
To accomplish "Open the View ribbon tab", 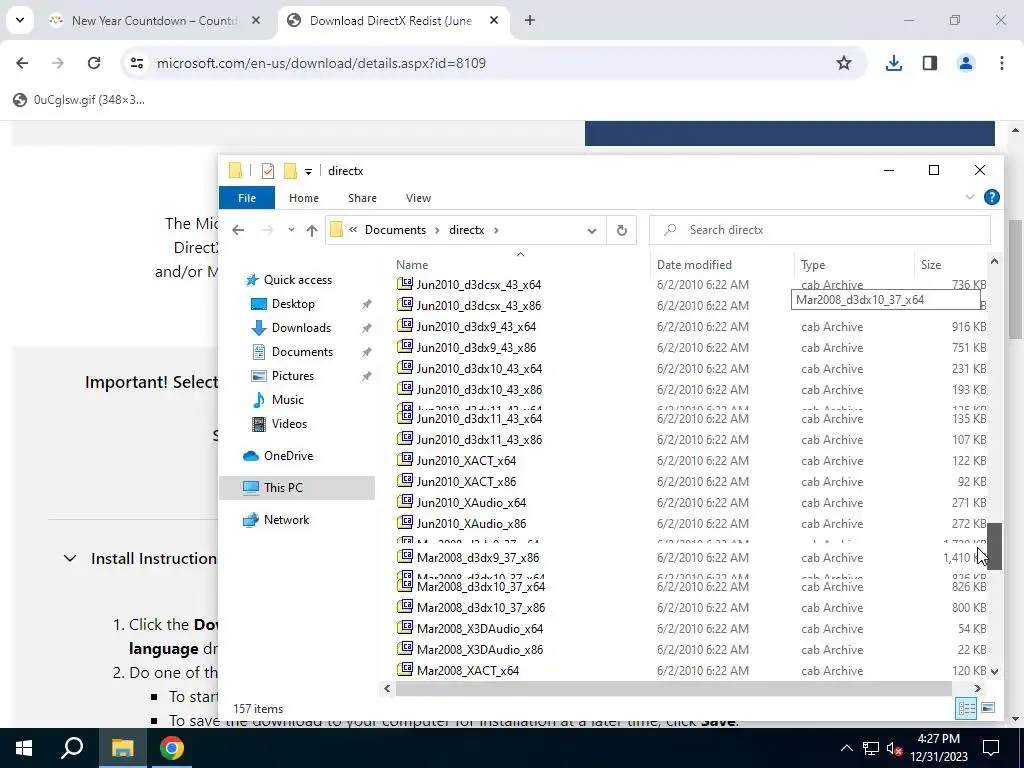I will (418, 198).
